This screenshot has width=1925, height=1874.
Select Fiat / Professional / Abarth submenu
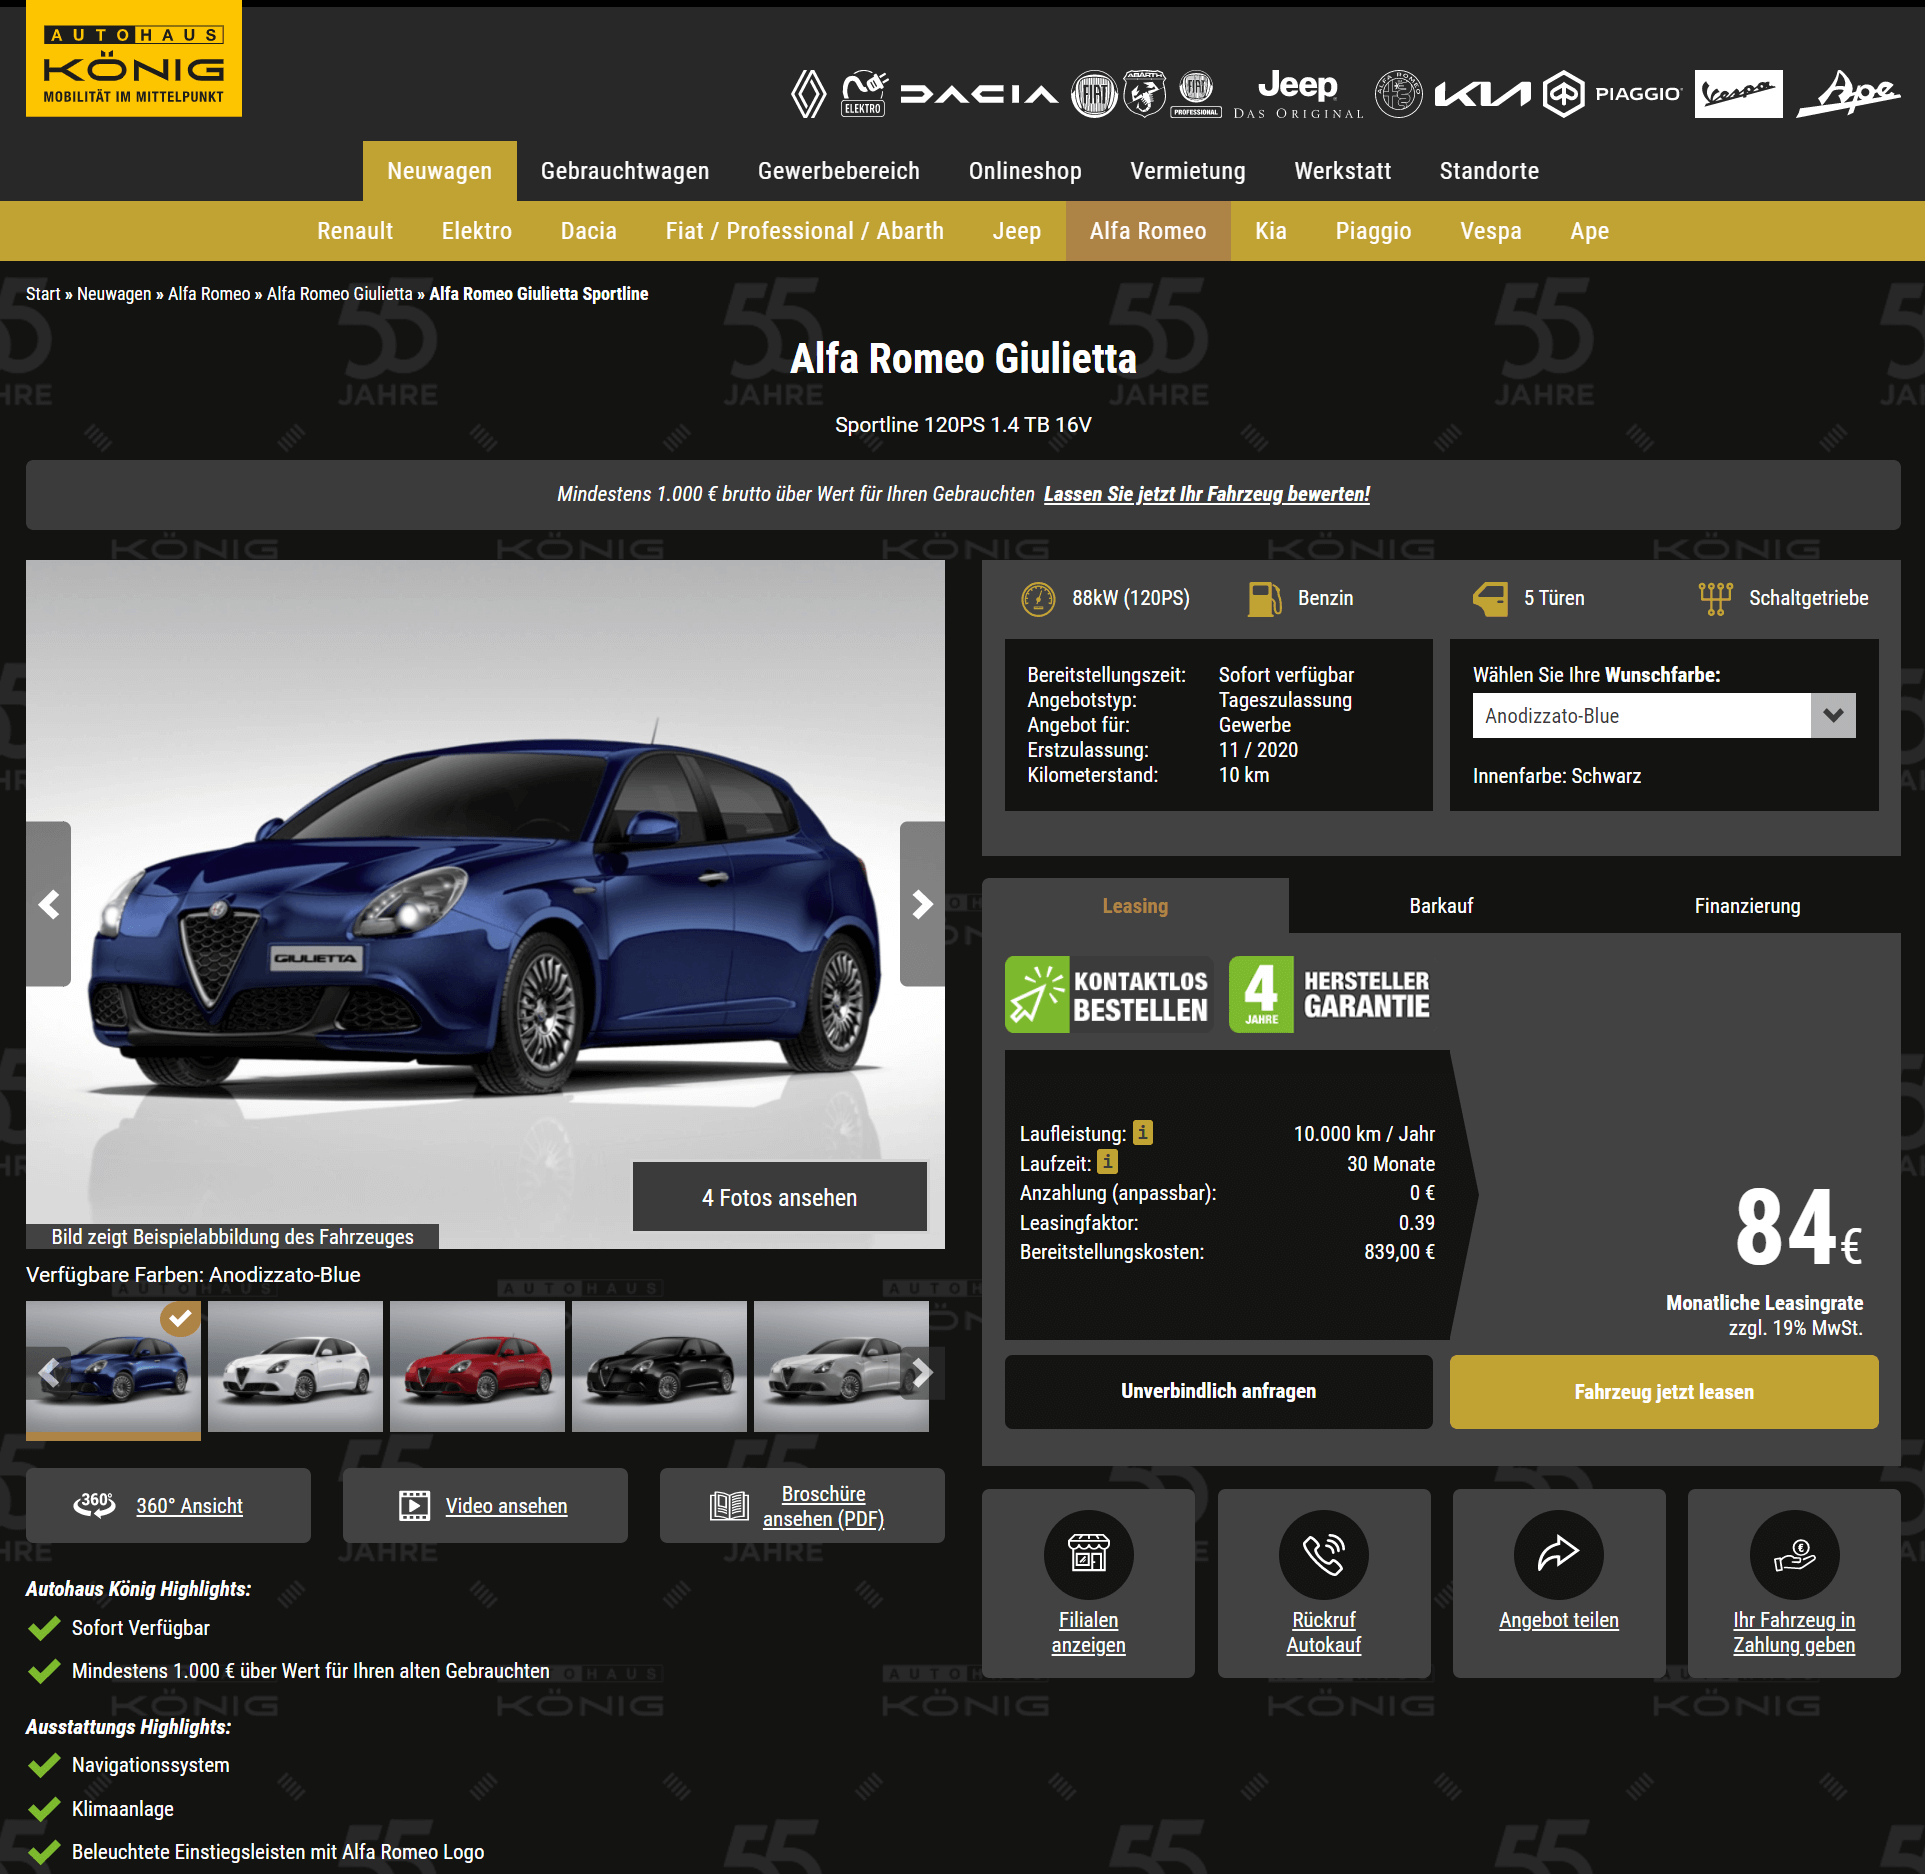(805, 231)
